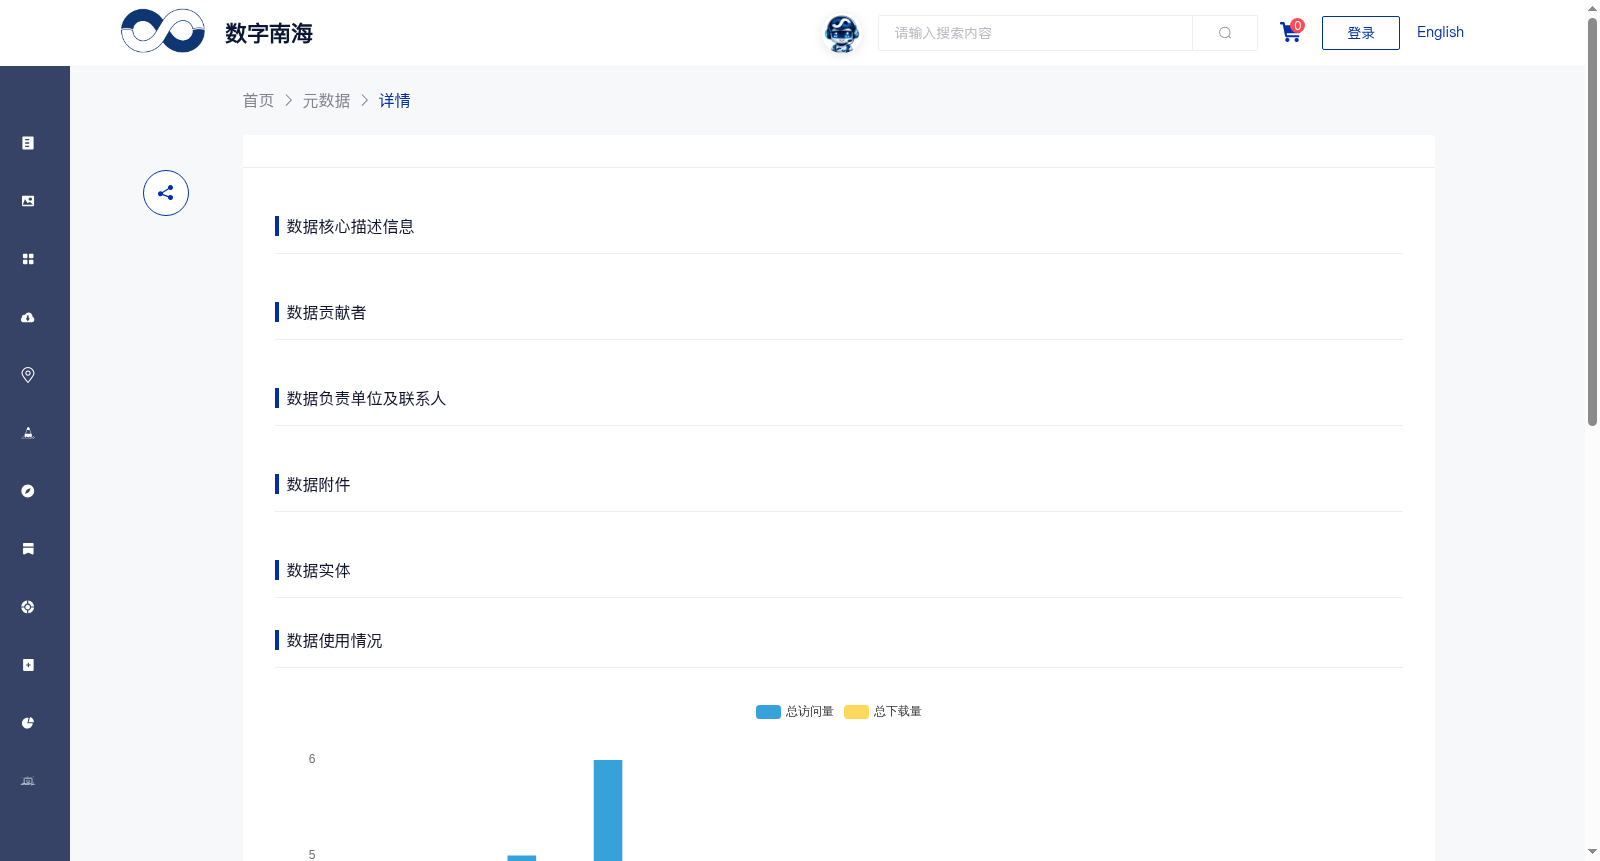Image resolution: width=1600 pixels, height=861 pixels.
Task: Open the image gallery sidebar icon
Action: (x=28, y=201)
